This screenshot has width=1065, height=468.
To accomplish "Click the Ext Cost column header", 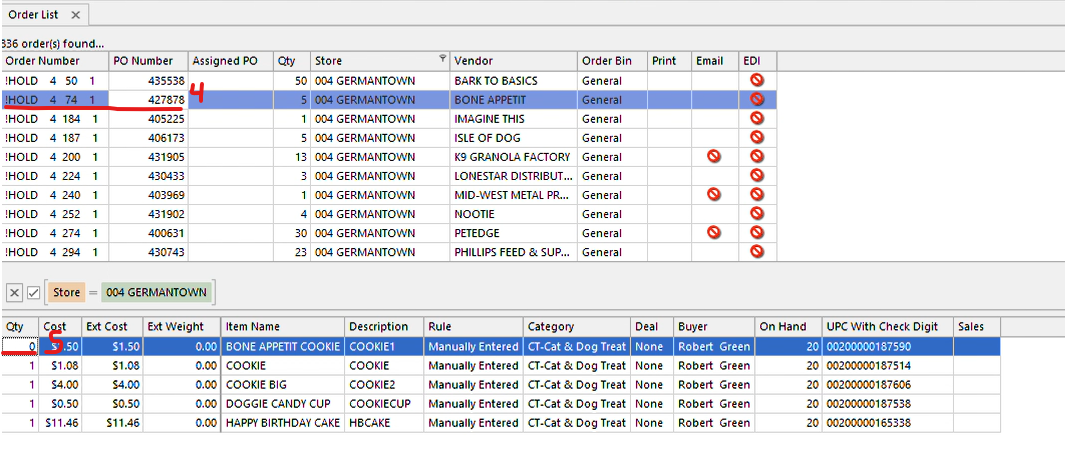I will [112, 327].
